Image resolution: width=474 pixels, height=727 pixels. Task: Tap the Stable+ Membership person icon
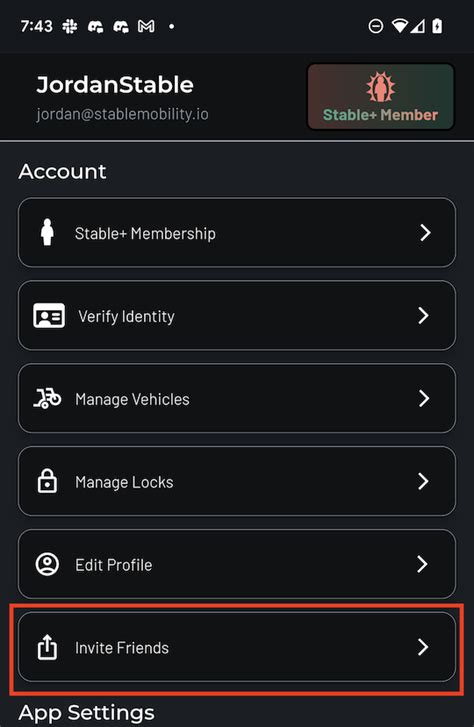(x=47, y=232)
